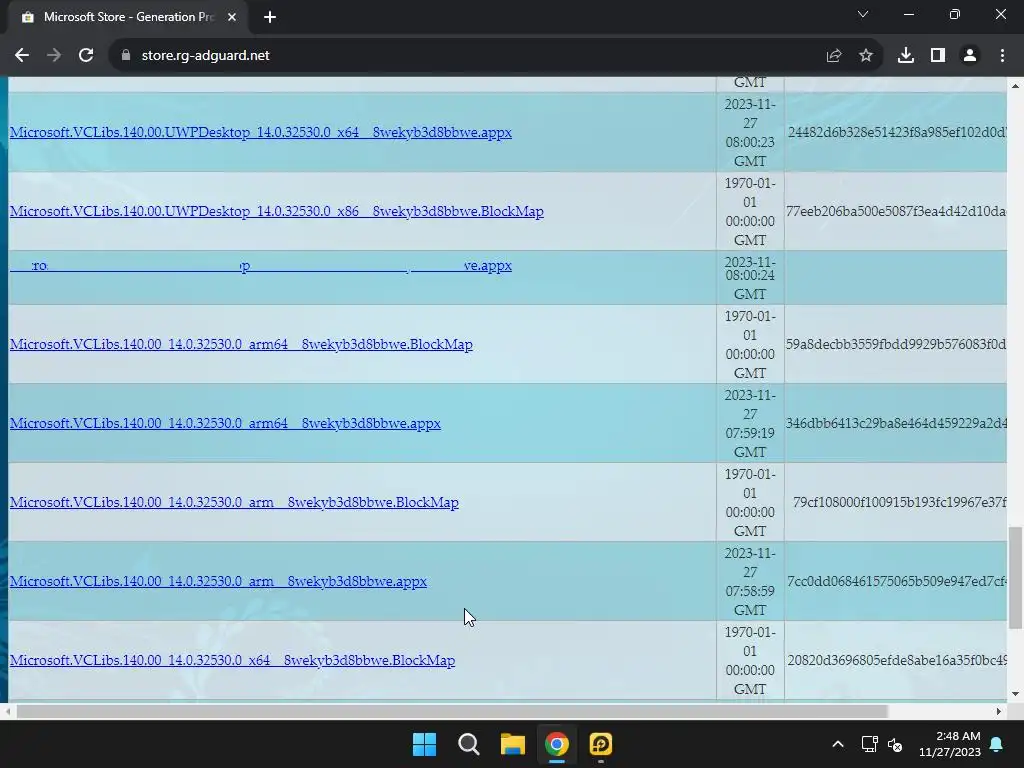This screenshot has height=768, width=1024.
Task: Select hash starting 24482d6b328e
Action: click(x=897, y=133)
